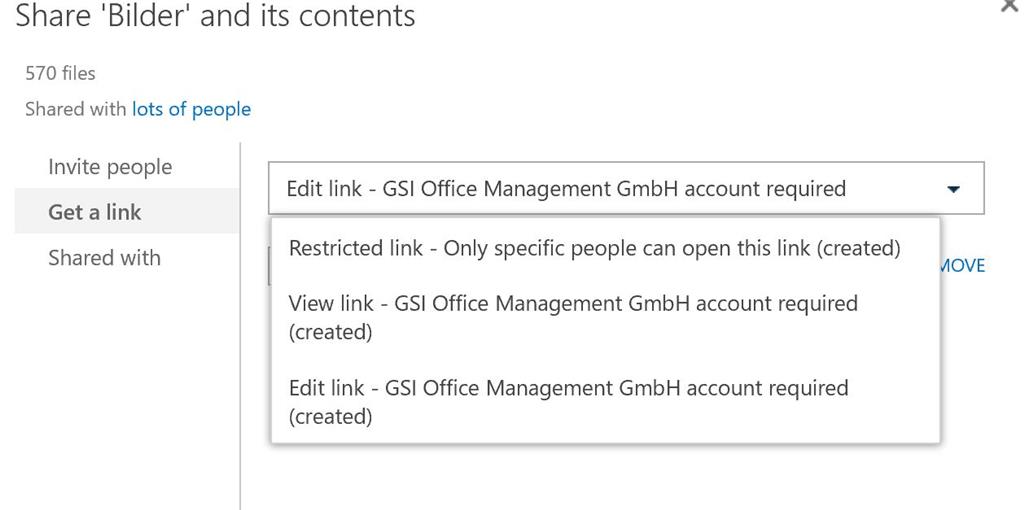Collapse the link type dropdown arrow
1024x510 pixels.
coord(953,189)
